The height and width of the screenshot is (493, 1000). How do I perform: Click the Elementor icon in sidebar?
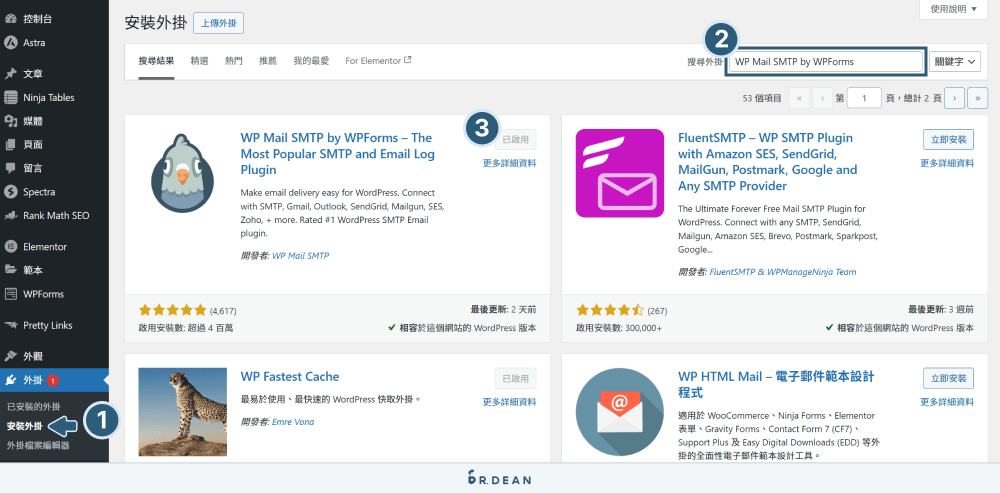pyautogui.click(x=10, y=247)
